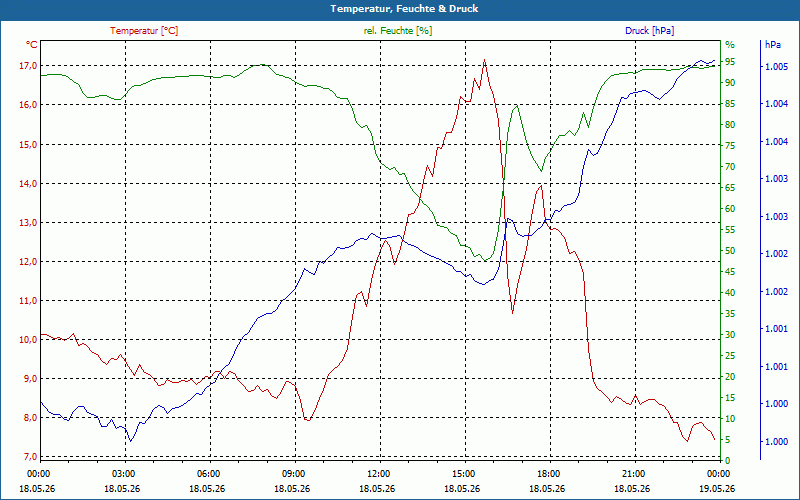Click humidity axis value 55
Image resolution: width=800 pixels, height=500 pixels.
[730, 230]
